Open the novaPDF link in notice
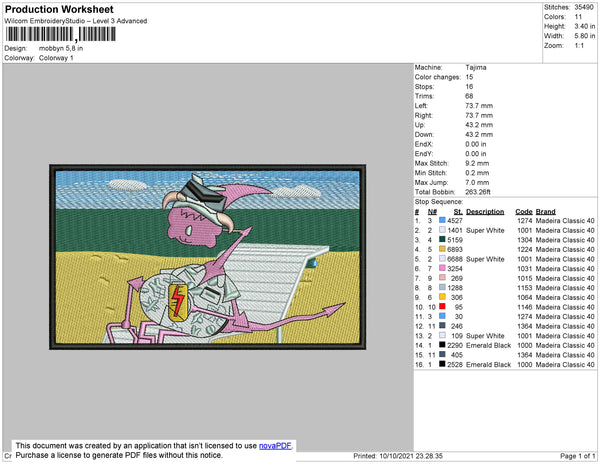The height and width of the screenshot is (464, 600). coord(276,446)
